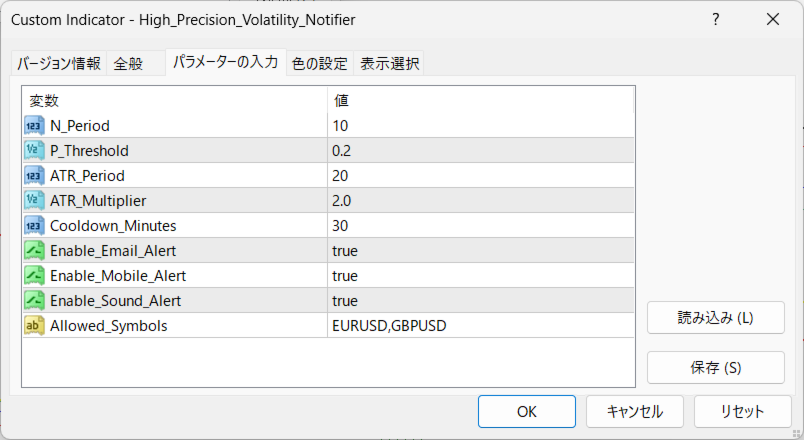
Task: Click the integer icon next to ATR_Period
Action: pyautogui.click(x=34, y=176)
